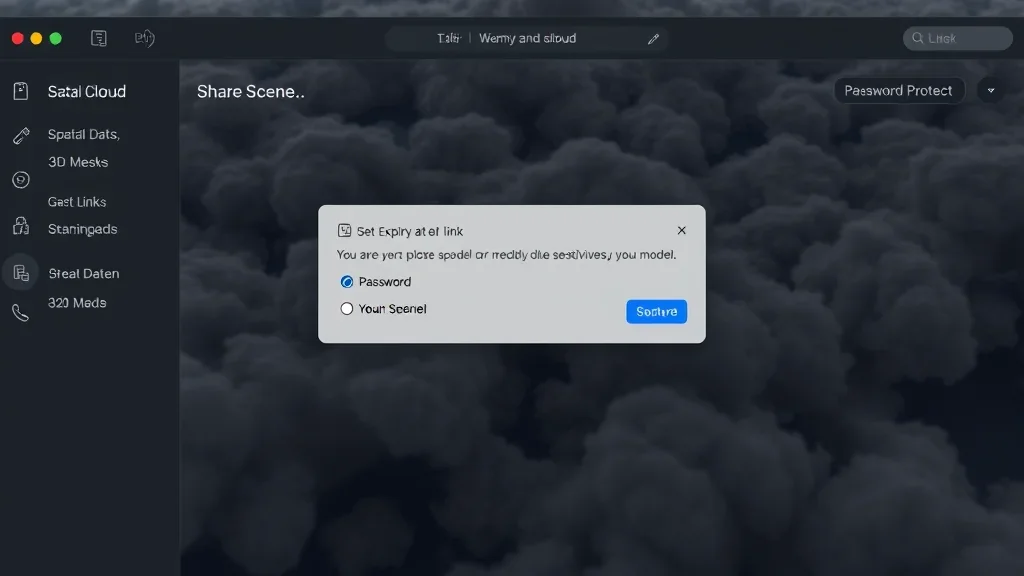
Task: Open Staningads via the lock icon
Action: pos(21,227)
